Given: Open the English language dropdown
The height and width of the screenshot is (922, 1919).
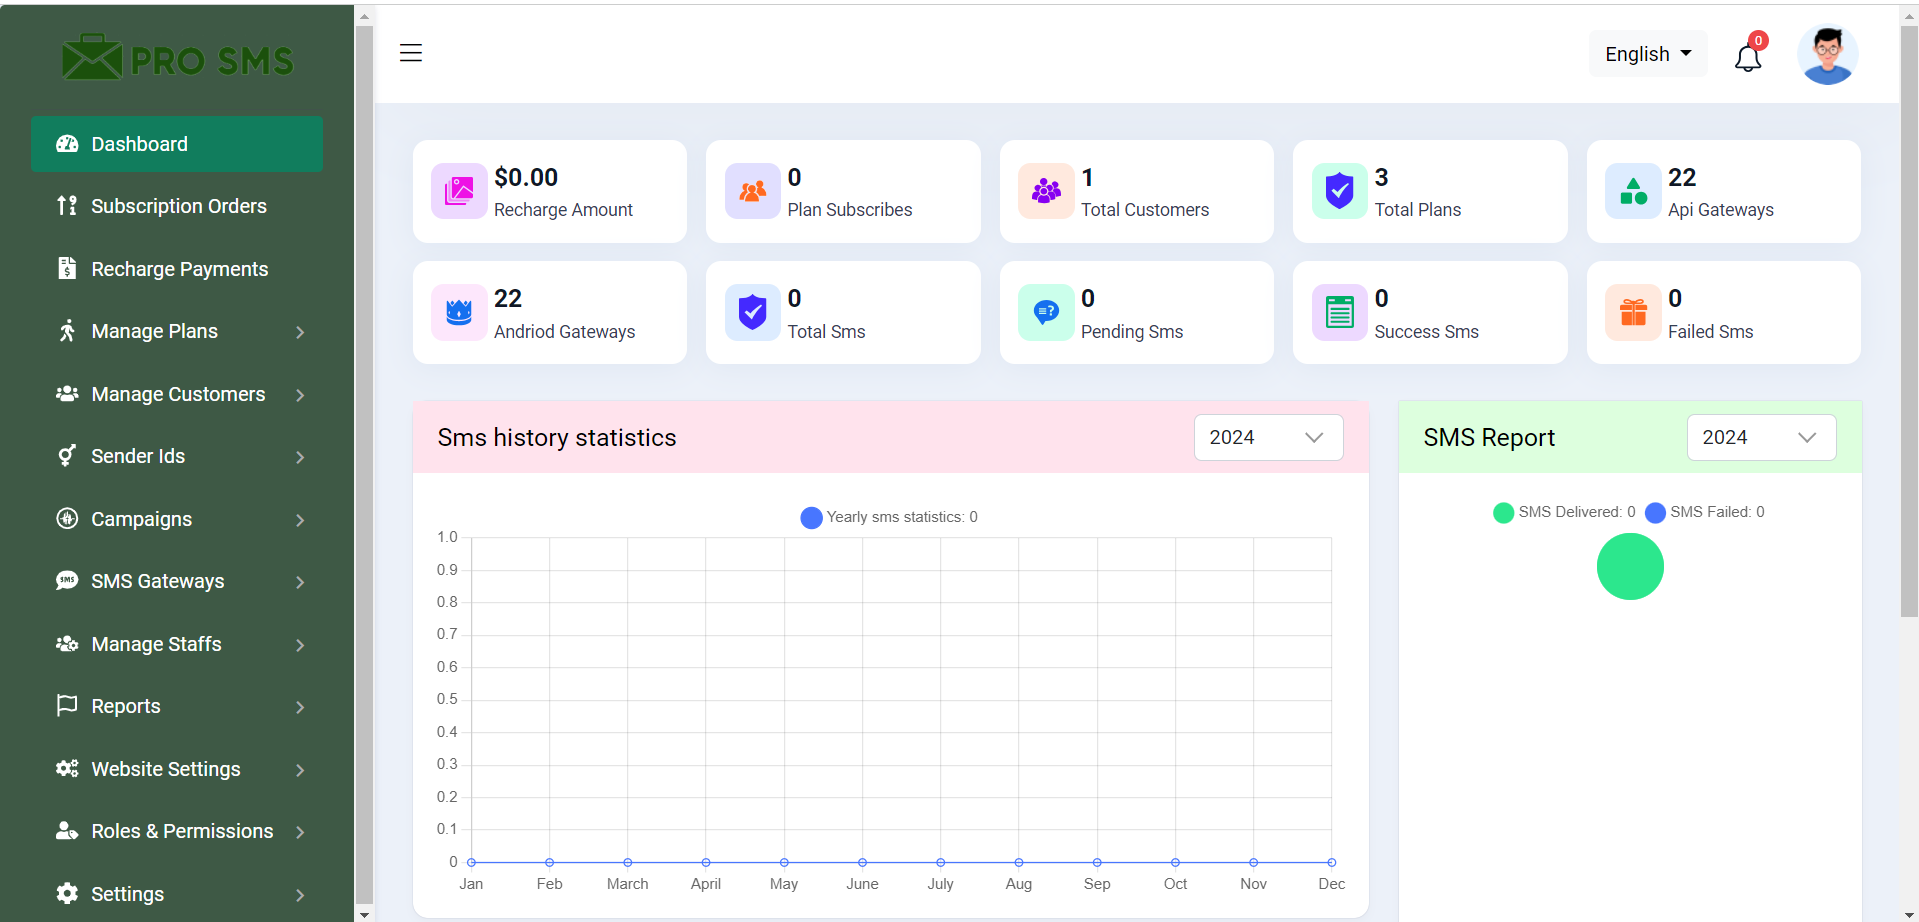Looking at the screenshot, I should click(x=1647, y=54).
